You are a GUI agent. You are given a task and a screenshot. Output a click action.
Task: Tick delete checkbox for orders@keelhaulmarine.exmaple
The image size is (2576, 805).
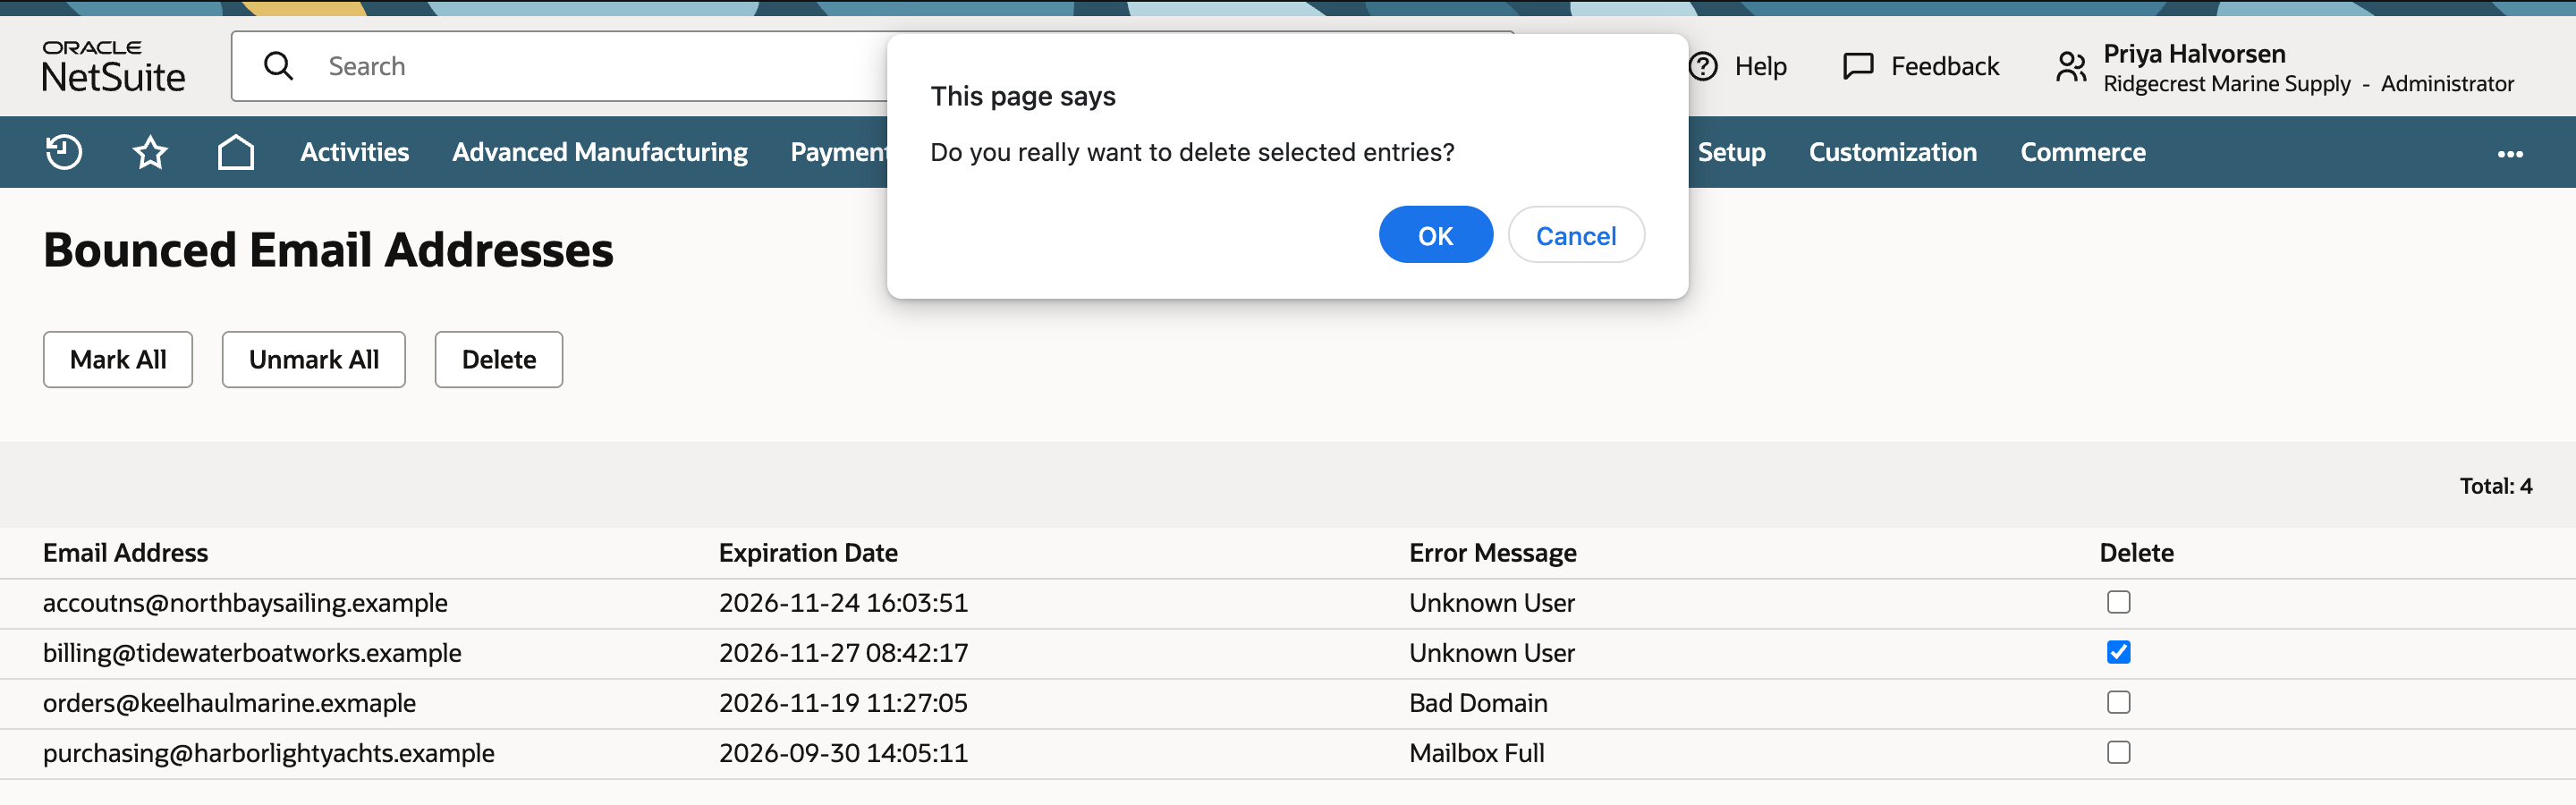[x=2118, y=702]
